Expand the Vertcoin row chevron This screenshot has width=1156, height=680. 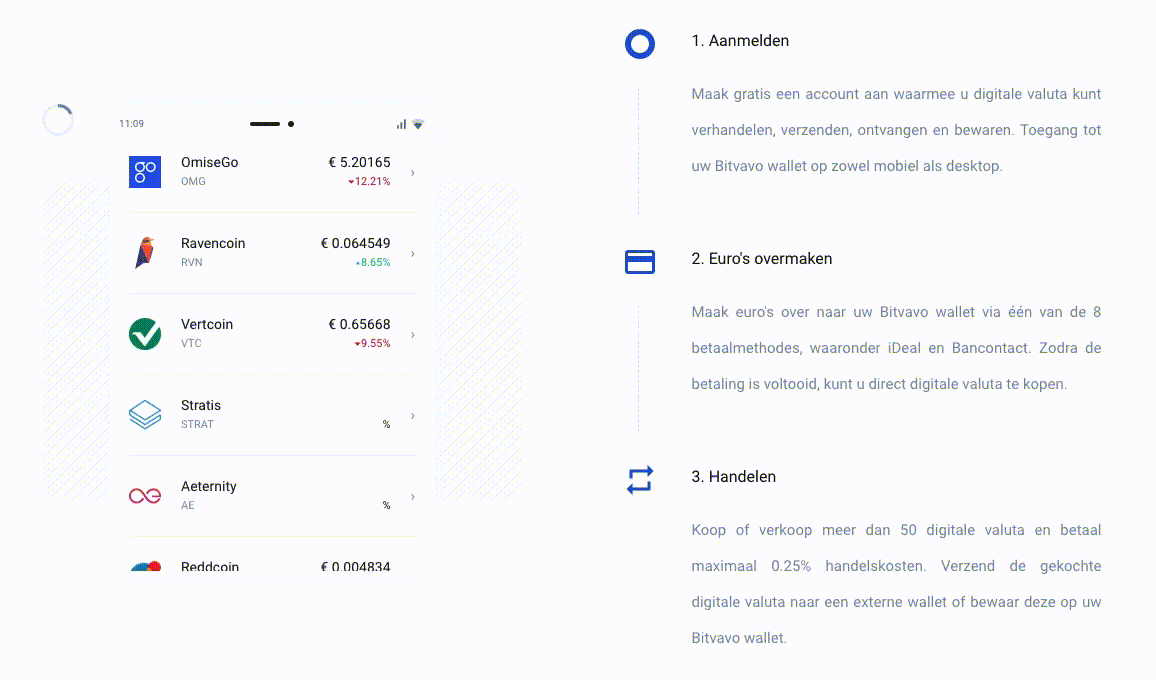[412, 334]
